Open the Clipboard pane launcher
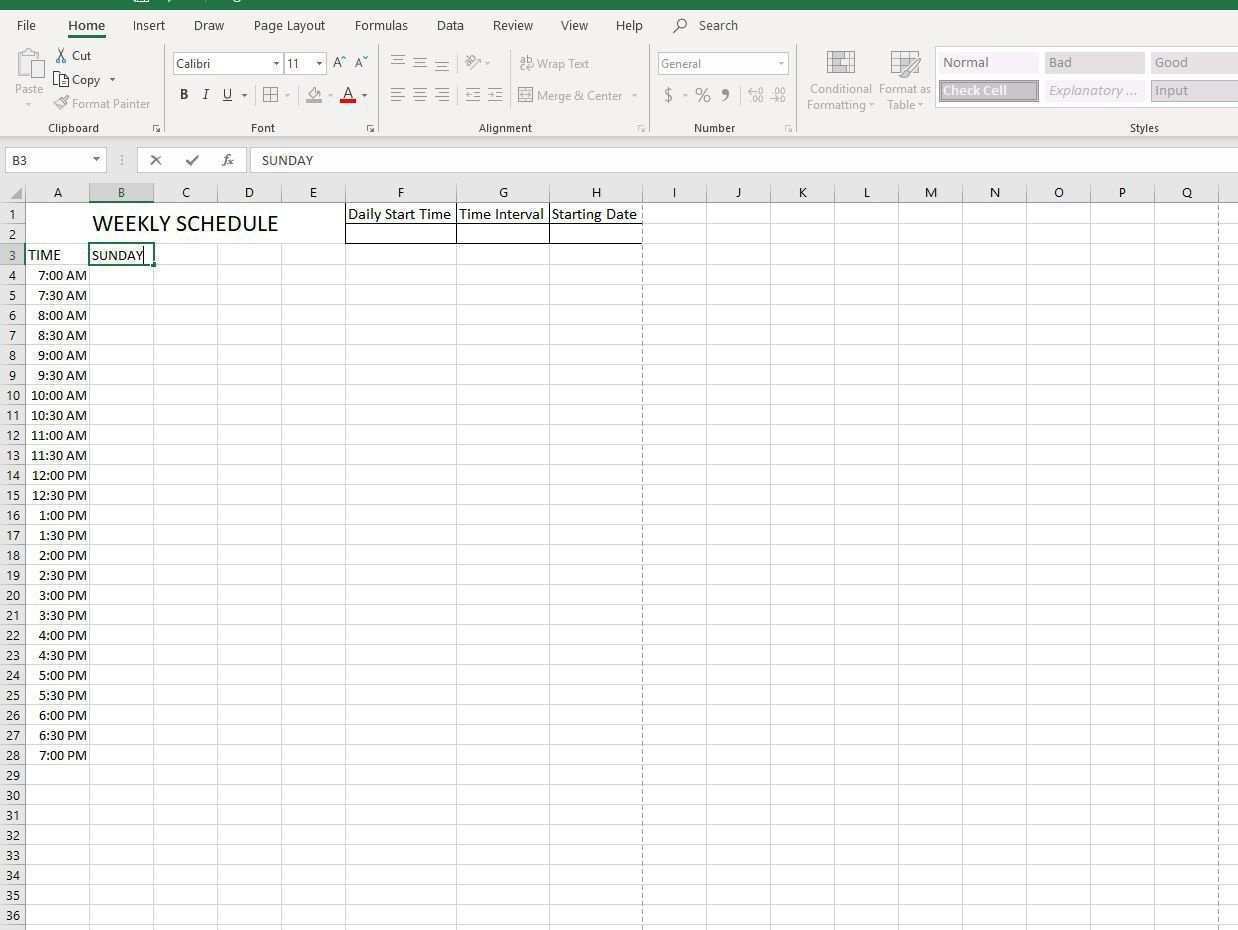This screenshot has height=930, width=1238. (x=156, y=129)
